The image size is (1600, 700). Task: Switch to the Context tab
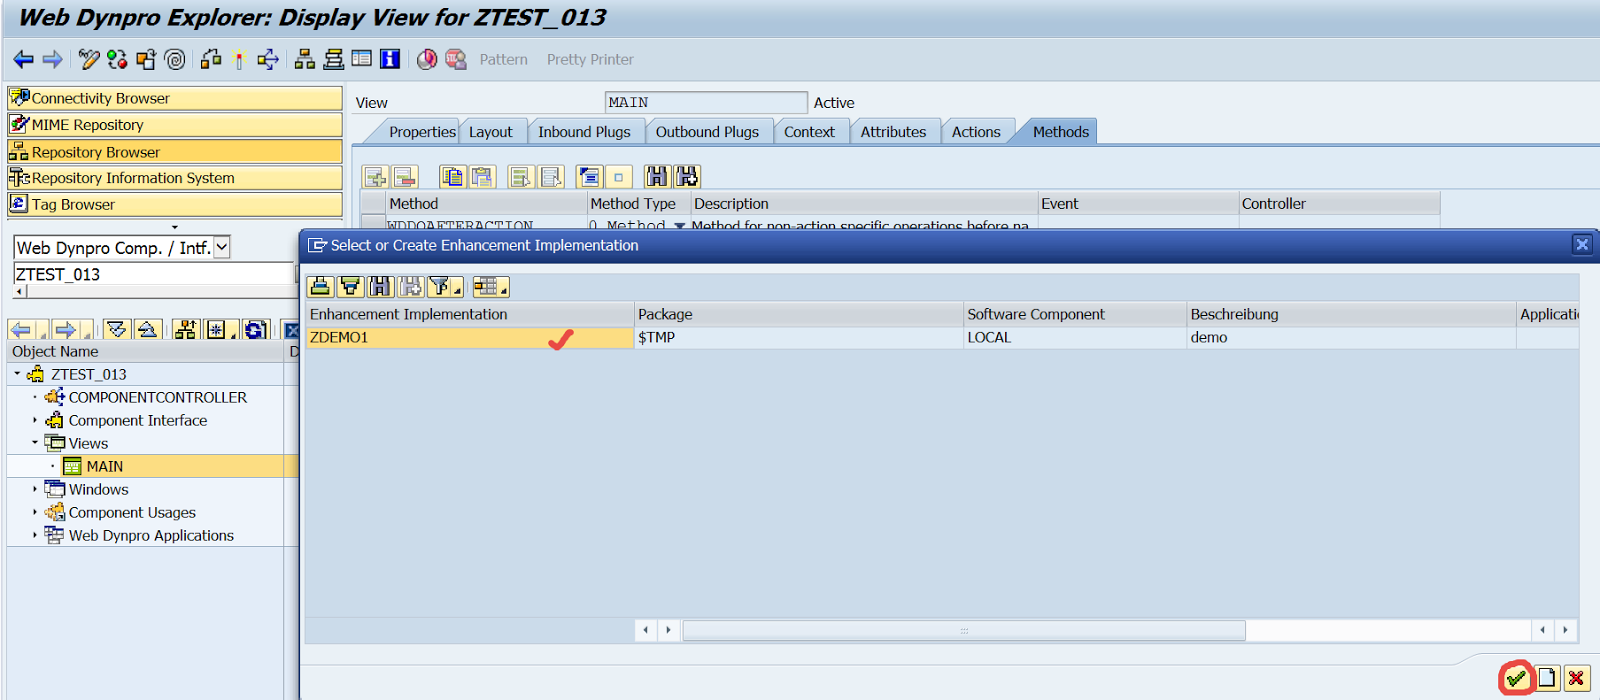tap(809, 132)
